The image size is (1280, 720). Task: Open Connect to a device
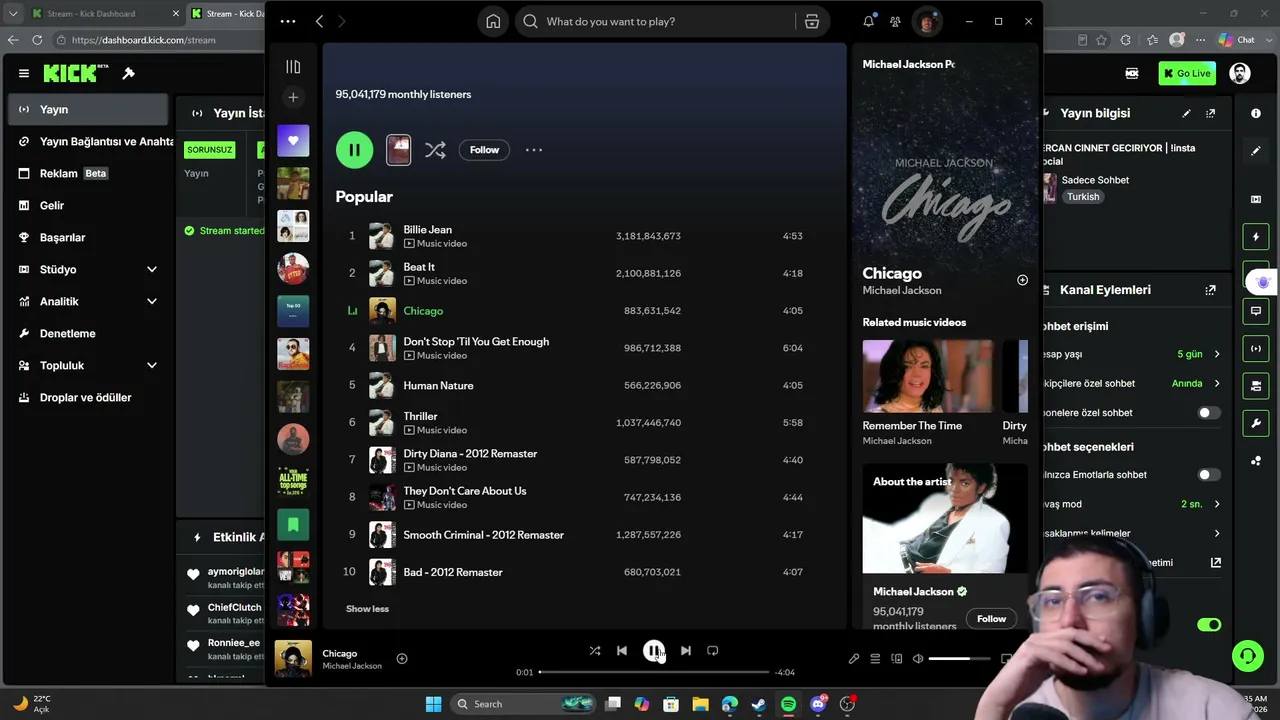[x=896, y=659]
